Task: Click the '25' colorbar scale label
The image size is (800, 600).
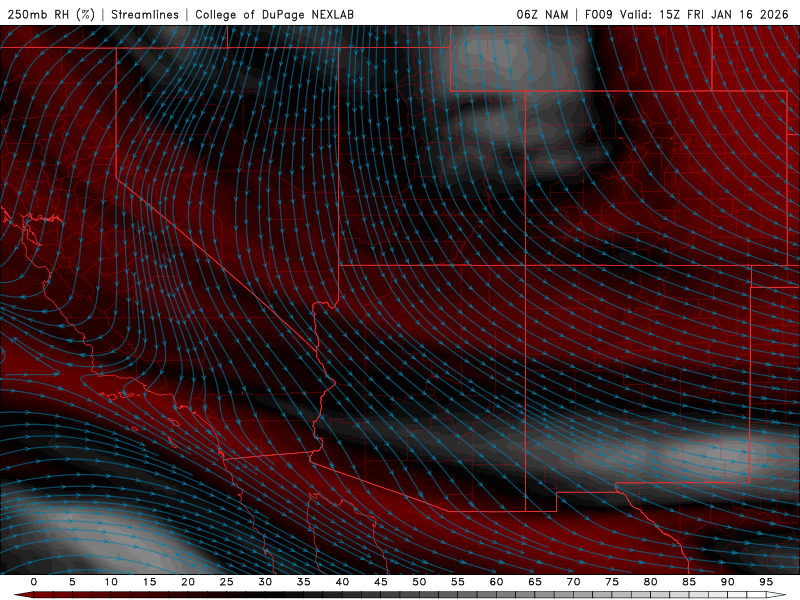Action: pos(227,582)
